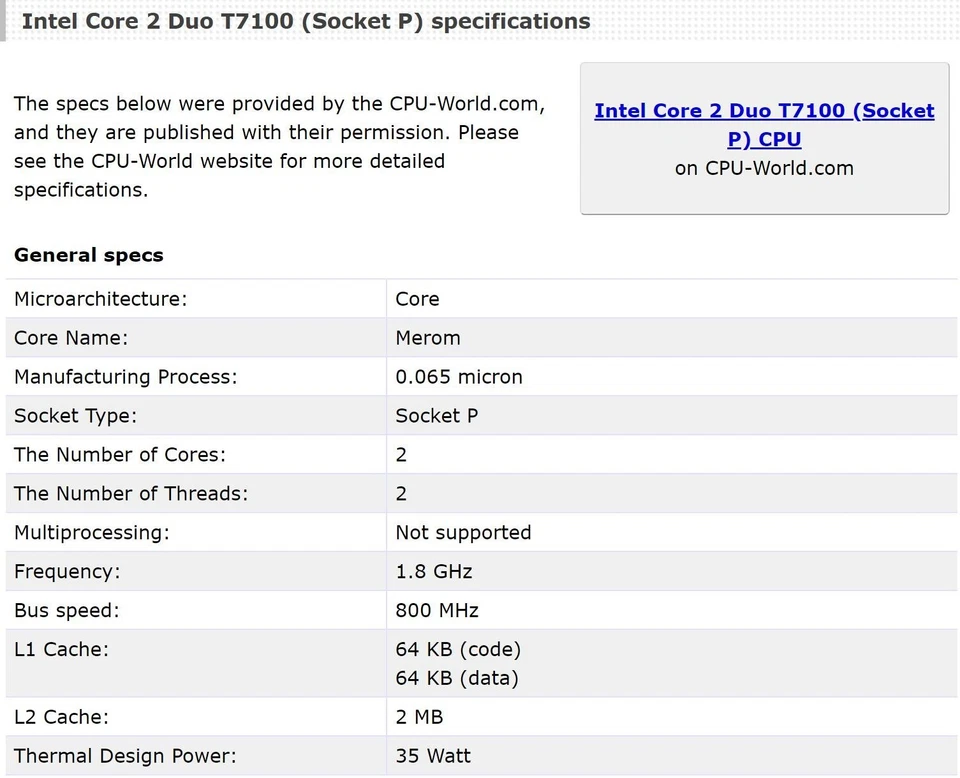Image resolution: width=960 pixels, height=778 pixels.
Task: Click the General specs section title
Action: (88, 255)
